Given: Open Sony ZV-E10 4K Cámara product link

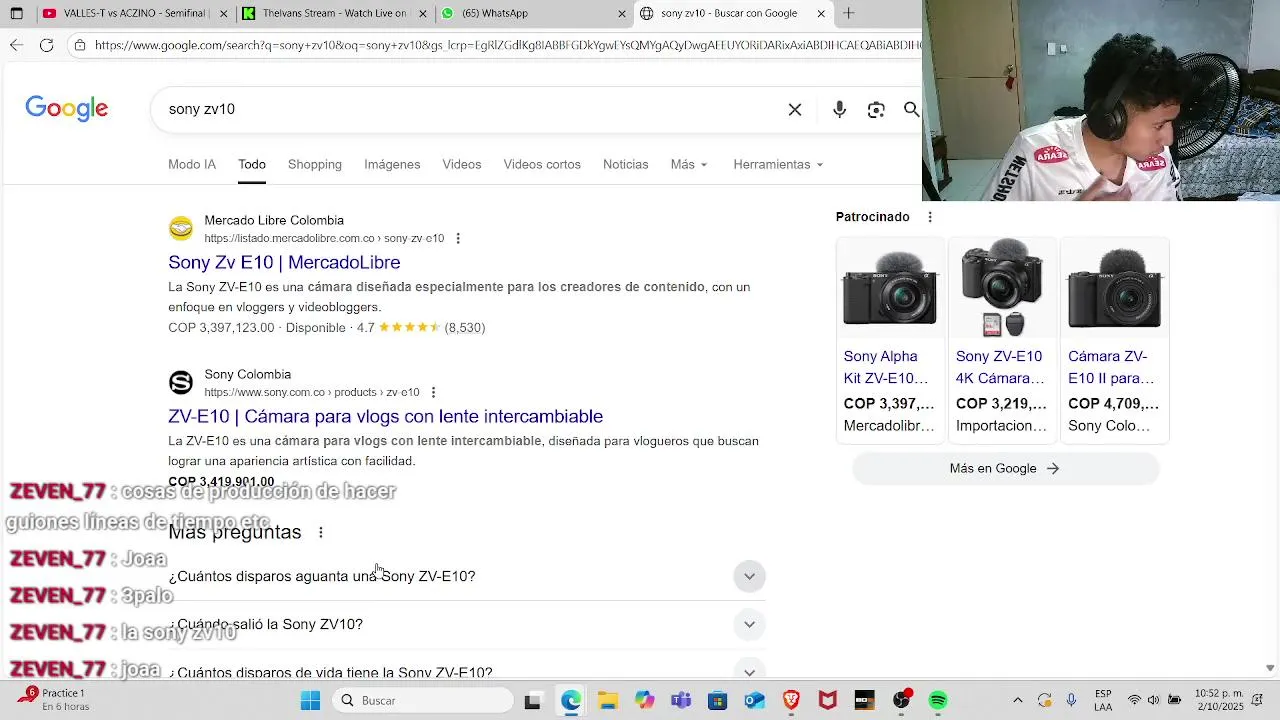Looking at the screenshot, I should [1000, 368].
